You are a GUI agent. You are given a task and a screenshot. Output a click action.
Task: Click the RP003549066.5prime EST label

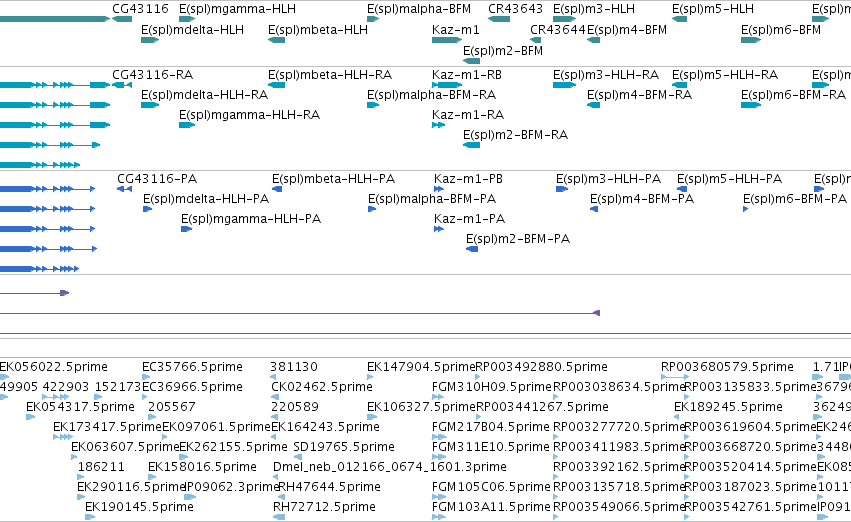pyautogui.click(x=619, y=507)
